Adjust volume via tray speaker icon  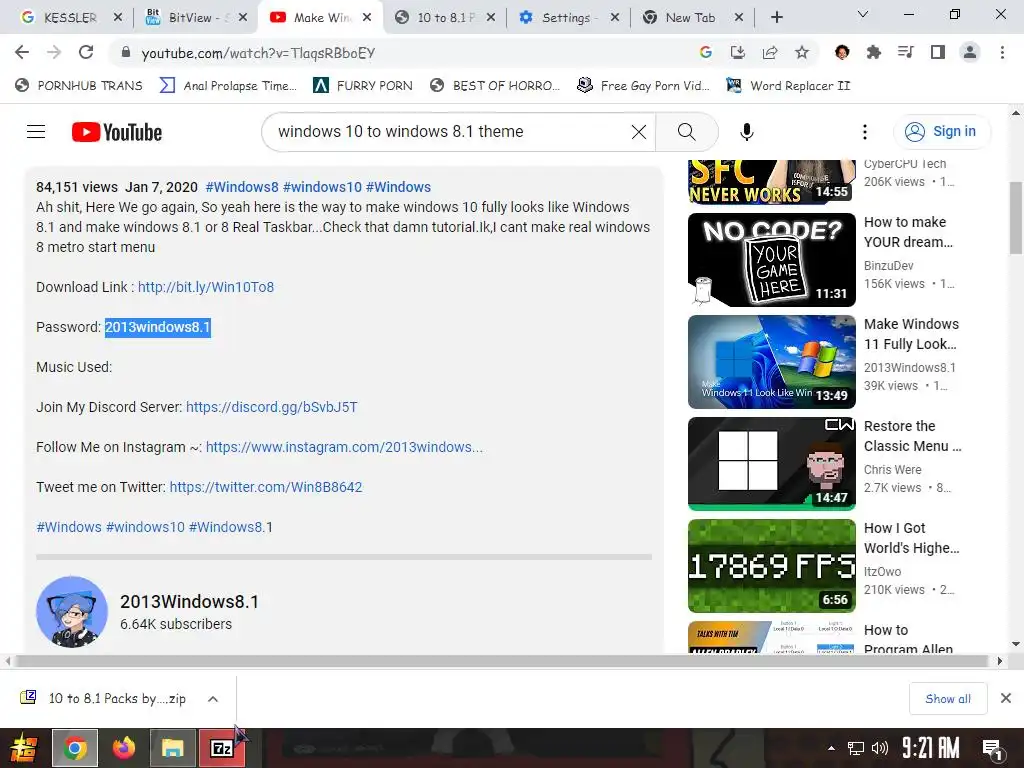[x=880, y=748]
